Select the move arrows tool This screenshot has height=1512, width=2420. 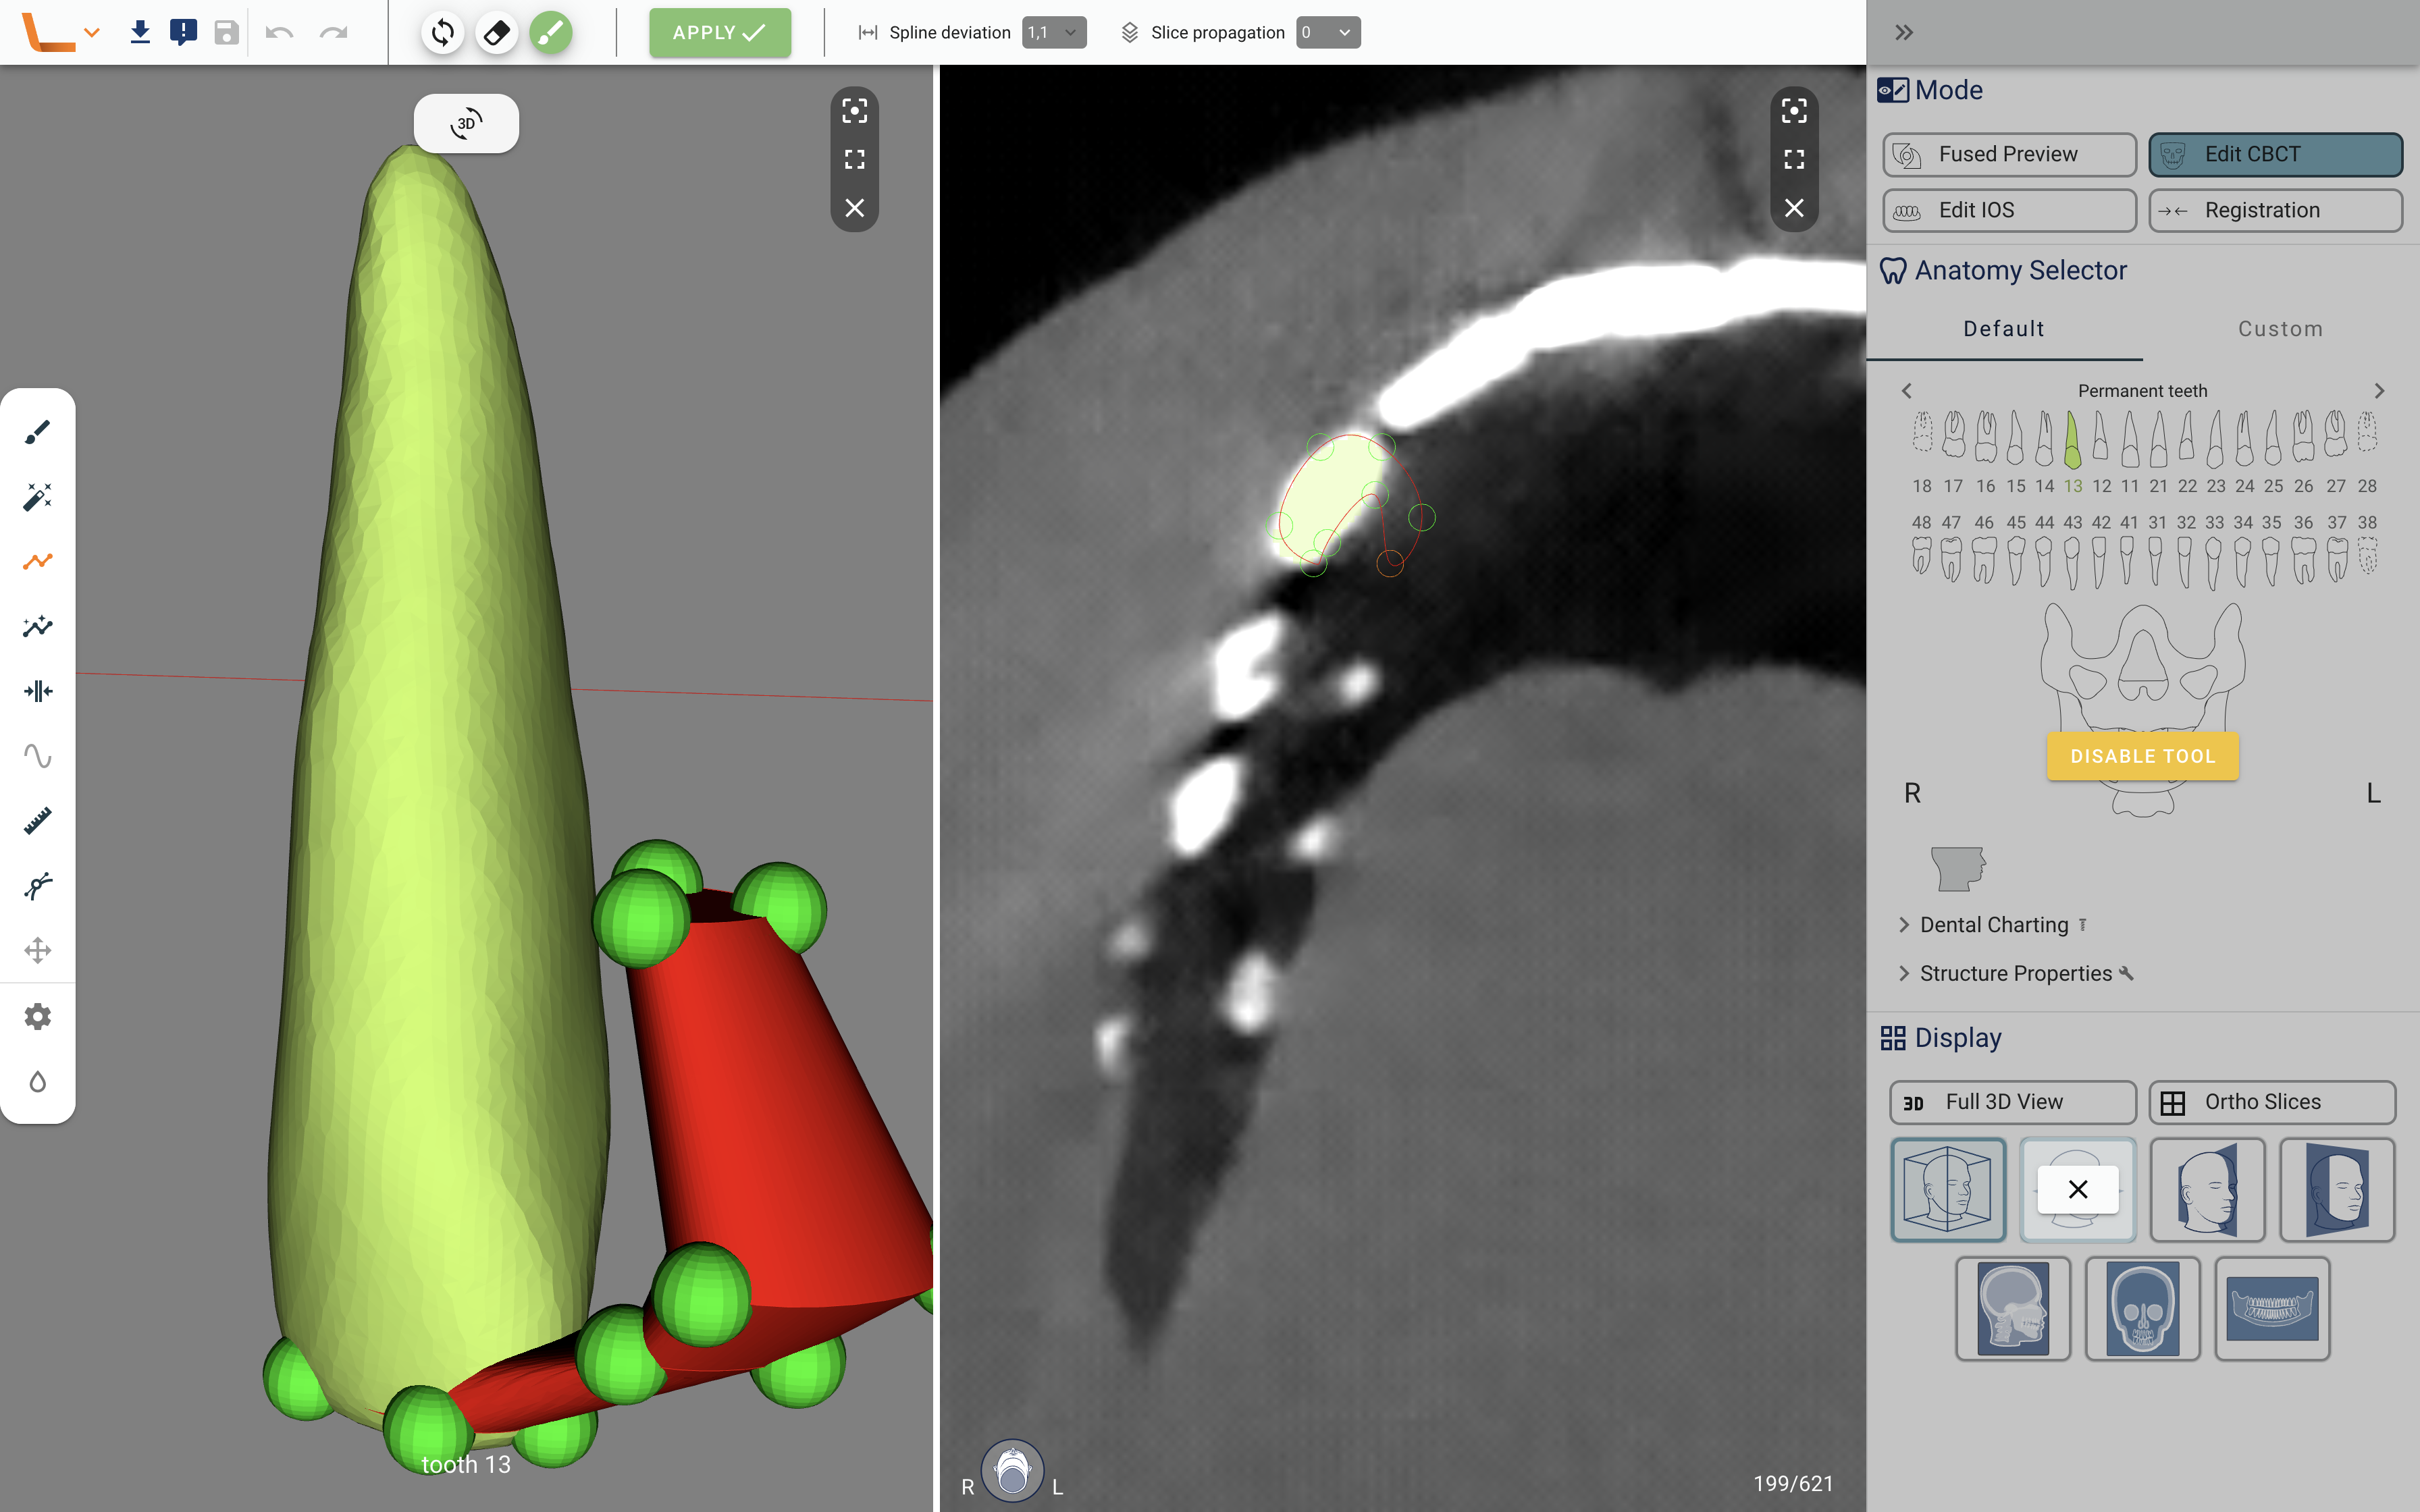coord(37,950)
